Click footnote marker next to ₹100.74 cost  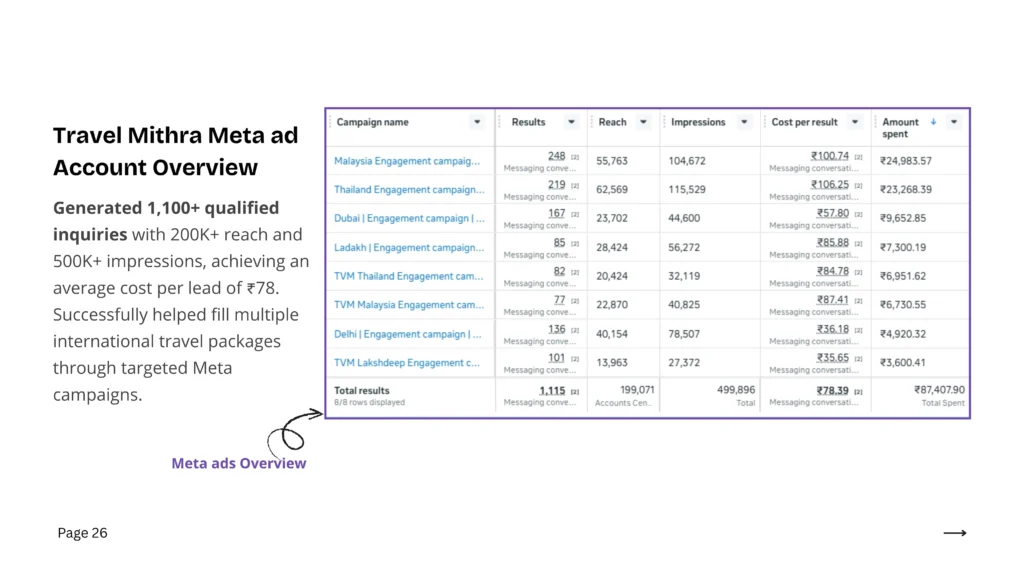click(x=858, y=157)
